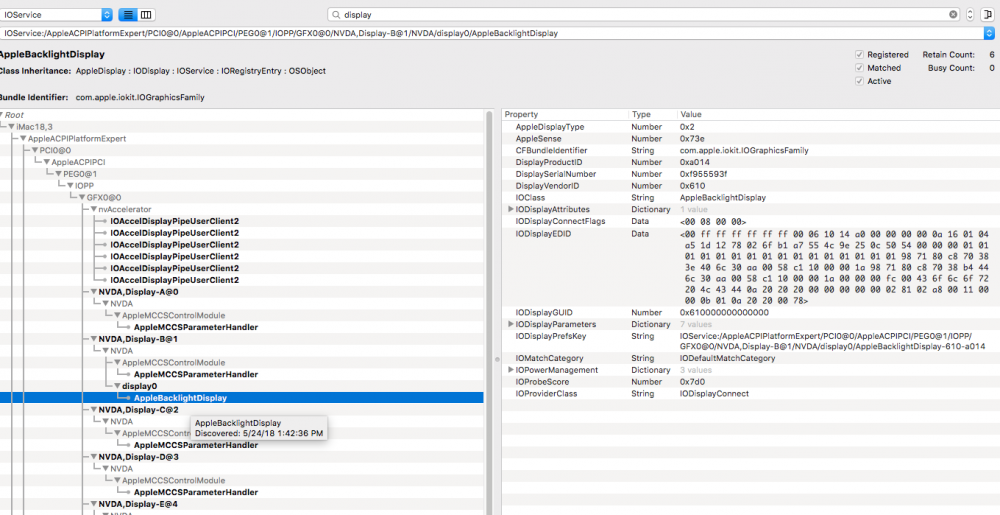The height and width of the screenshot is (515, 1000).
Task: Select AppleMCCSParameterHandler under Display-A@0
Action: (196, 327)
